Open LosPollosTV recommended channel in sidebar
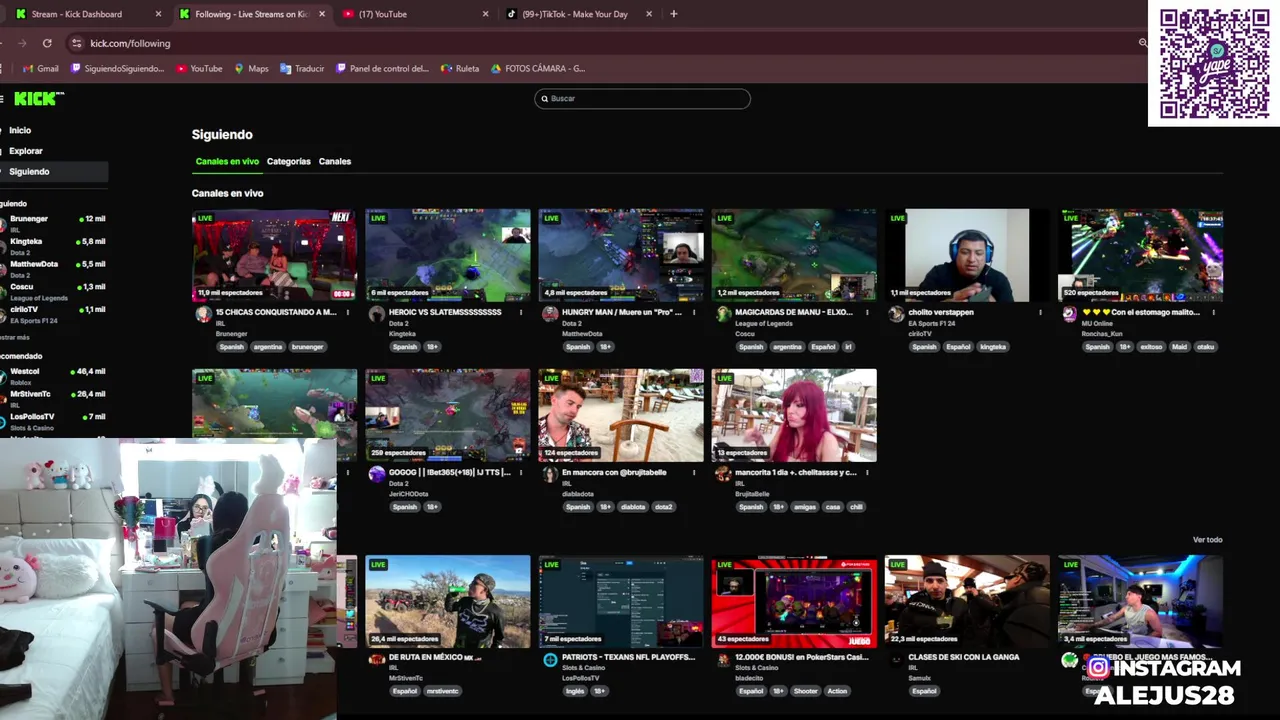Screen dimensions: 1280x720 click(x=54, y=421)
